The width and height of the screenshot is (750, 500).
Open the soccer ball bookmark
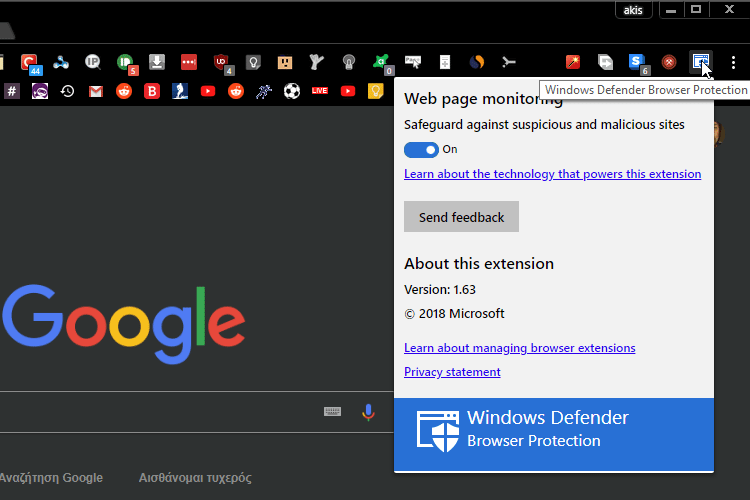(x=292, y=91)
